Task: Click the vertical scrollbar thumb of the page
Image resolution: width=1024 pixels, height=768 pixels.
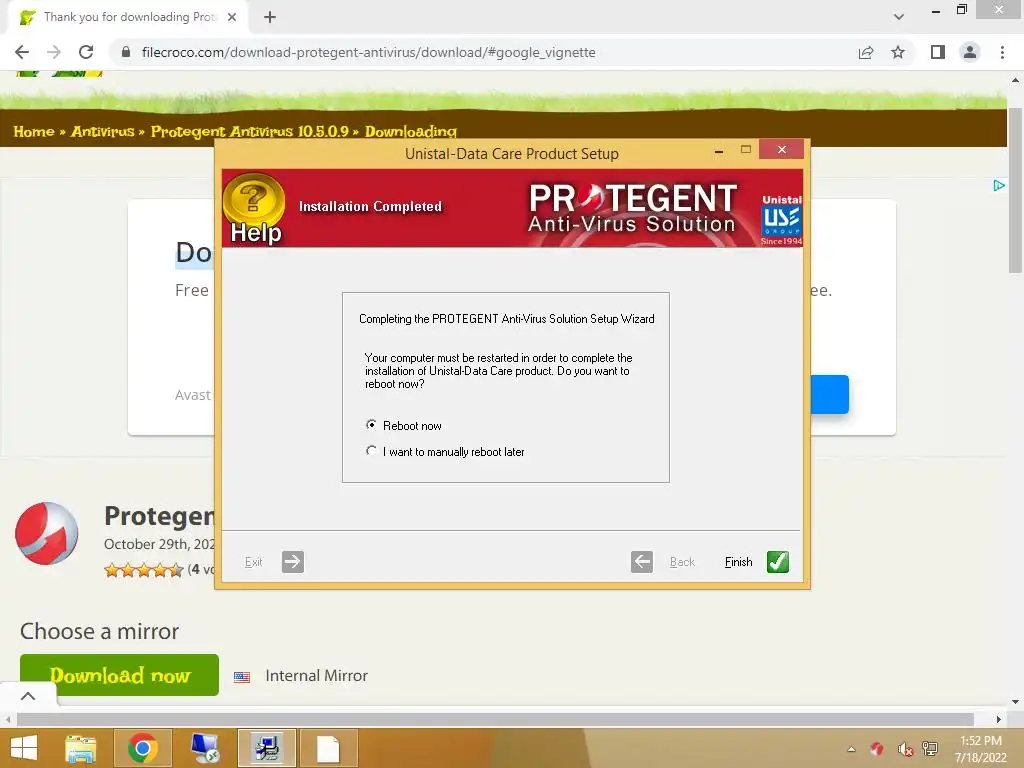Action: point(1015,191)
